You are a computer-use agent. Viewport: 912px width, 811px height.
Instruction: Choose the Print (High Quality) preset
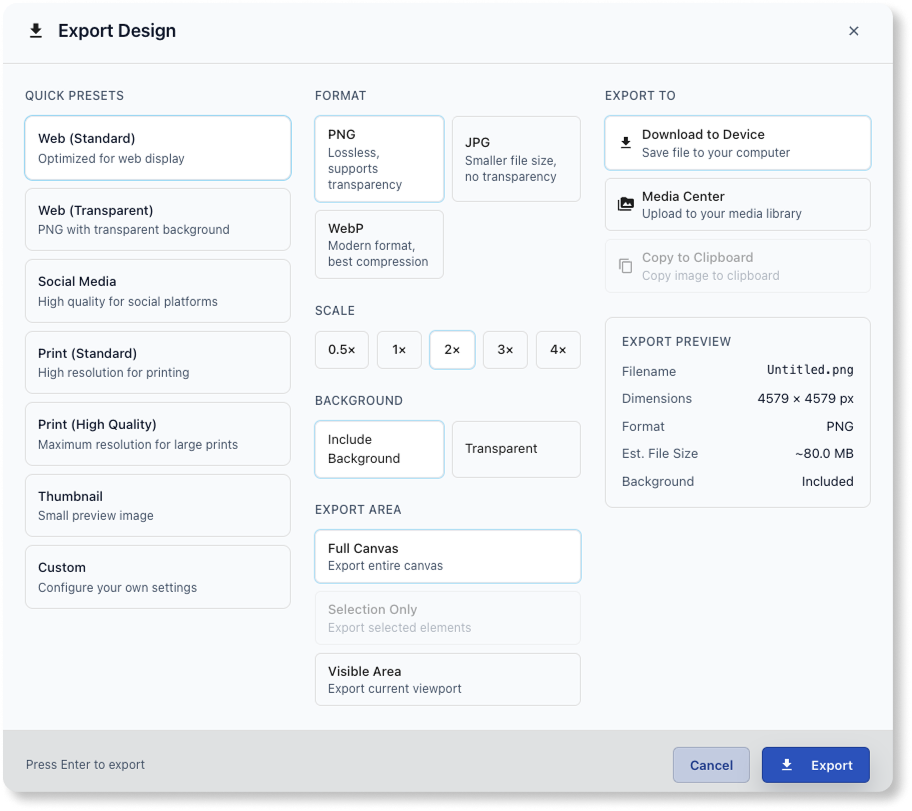coord(157,433)
